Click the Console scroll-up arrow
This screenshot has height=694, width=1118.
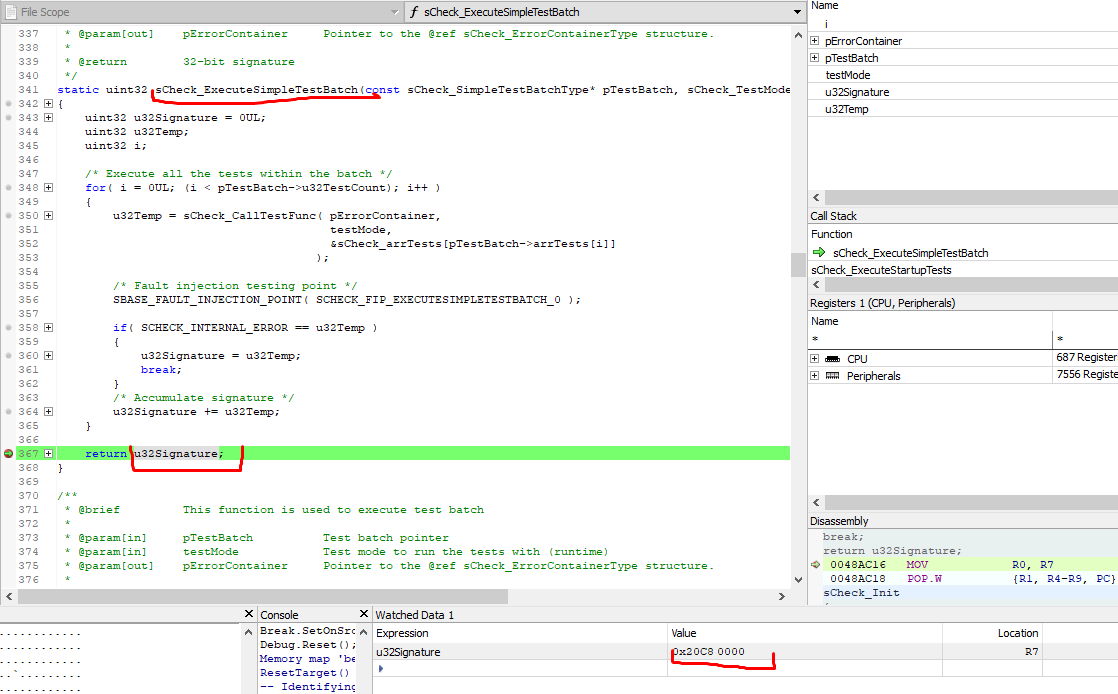tap(364, 632)
